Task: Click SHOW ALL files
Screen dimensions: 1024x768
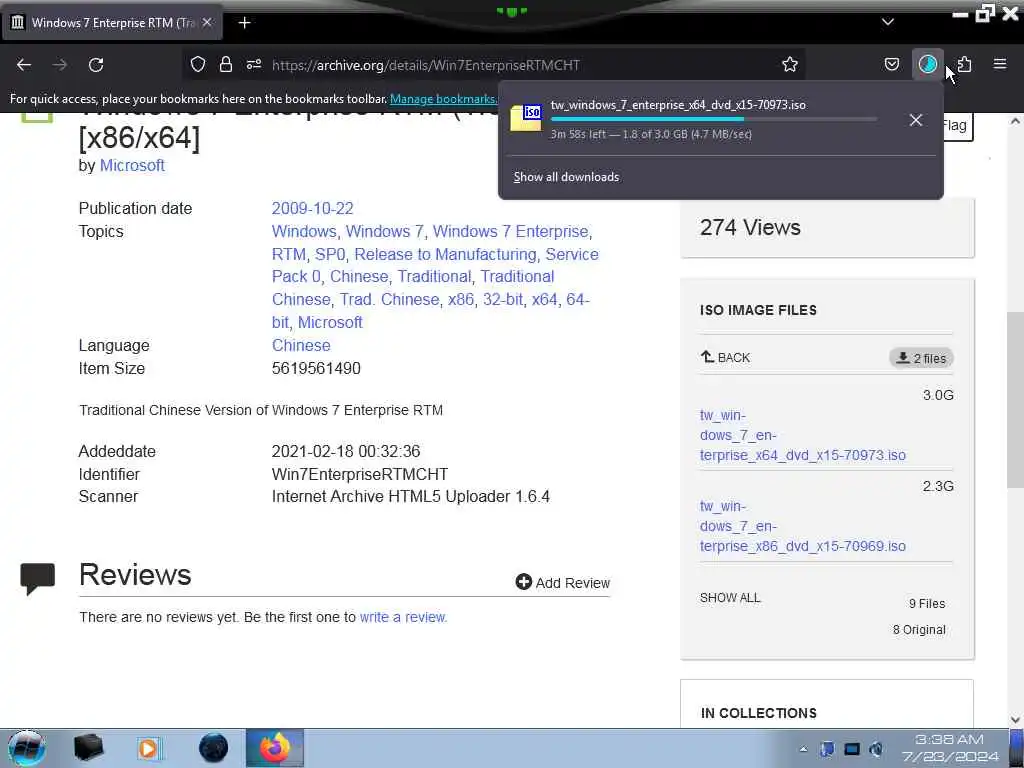Action: tap(730, 598)
